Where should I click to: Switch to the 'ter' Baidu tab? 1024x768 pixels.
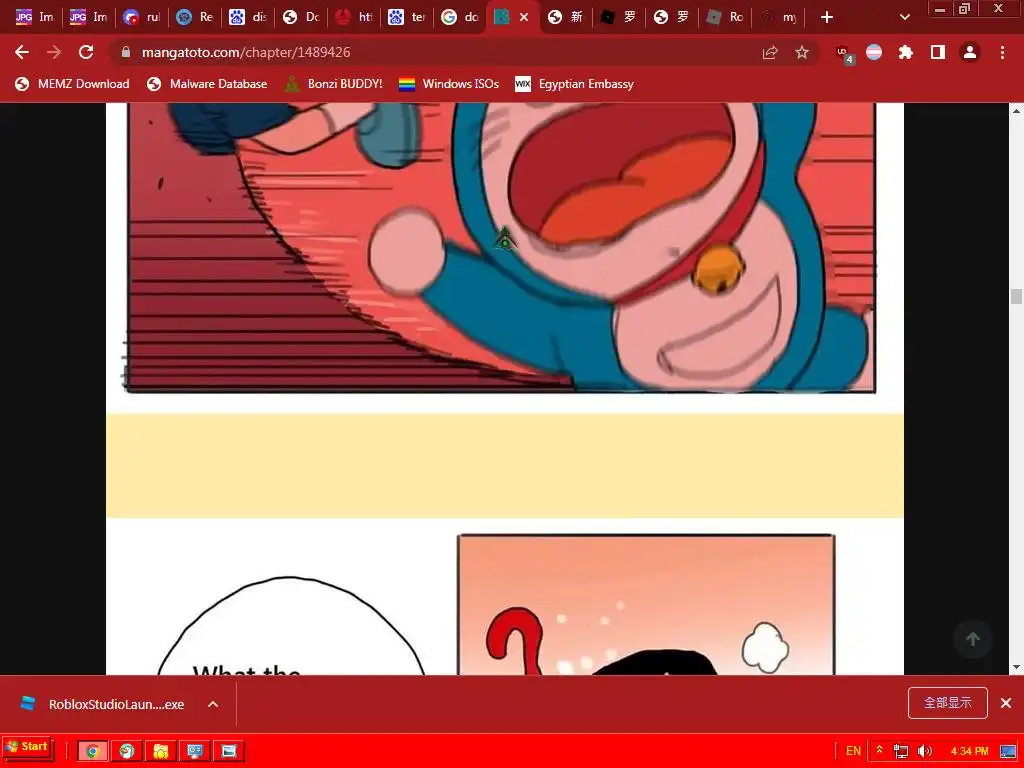pyautogui.click(x=408, y=17)
